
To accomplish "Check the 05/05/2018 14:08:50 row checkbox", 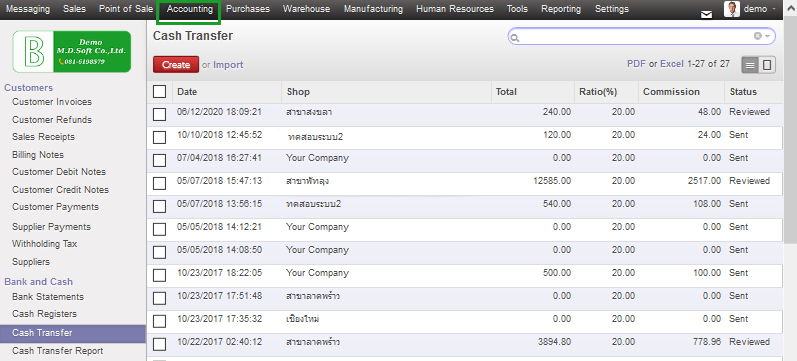I will point(160,252).
